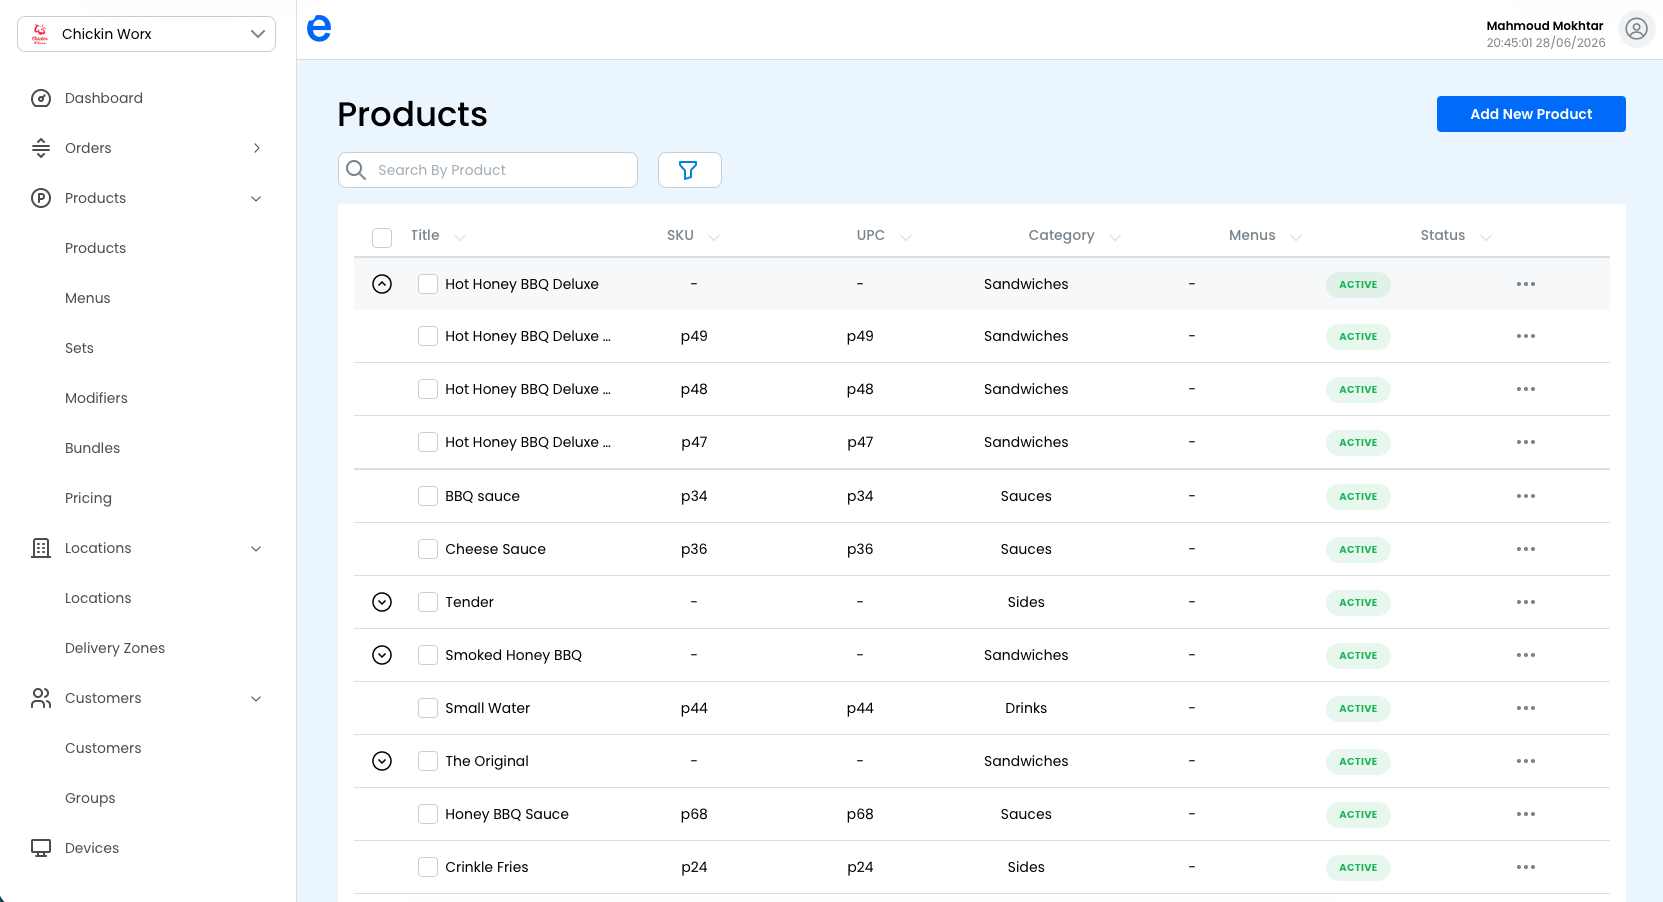Open the Dashboard gauge icon

coord(41,98)
